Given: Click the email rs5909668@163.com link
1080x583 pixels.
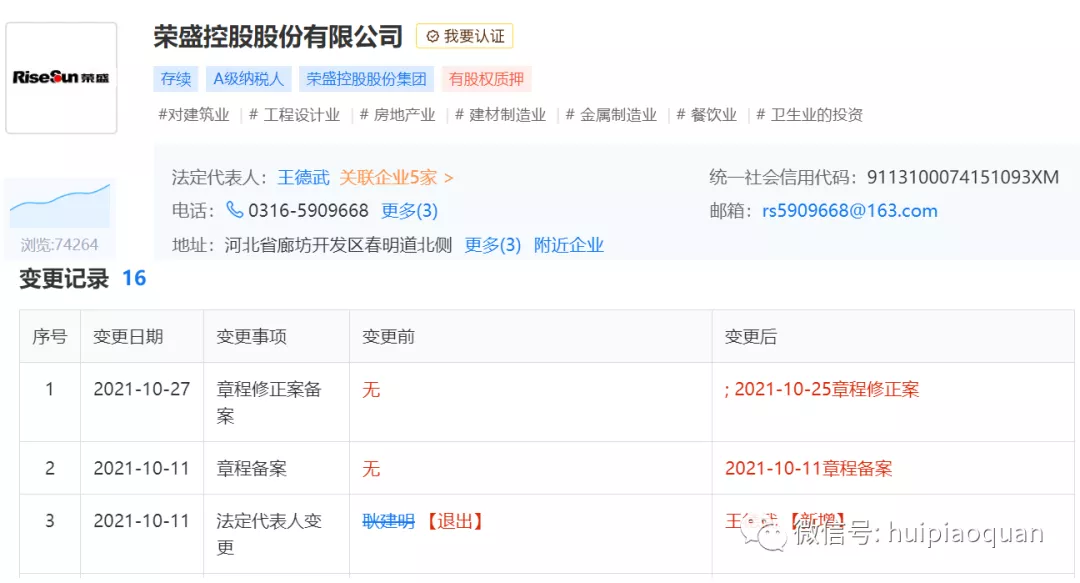Looking at the screenshot, I should 849,211.
